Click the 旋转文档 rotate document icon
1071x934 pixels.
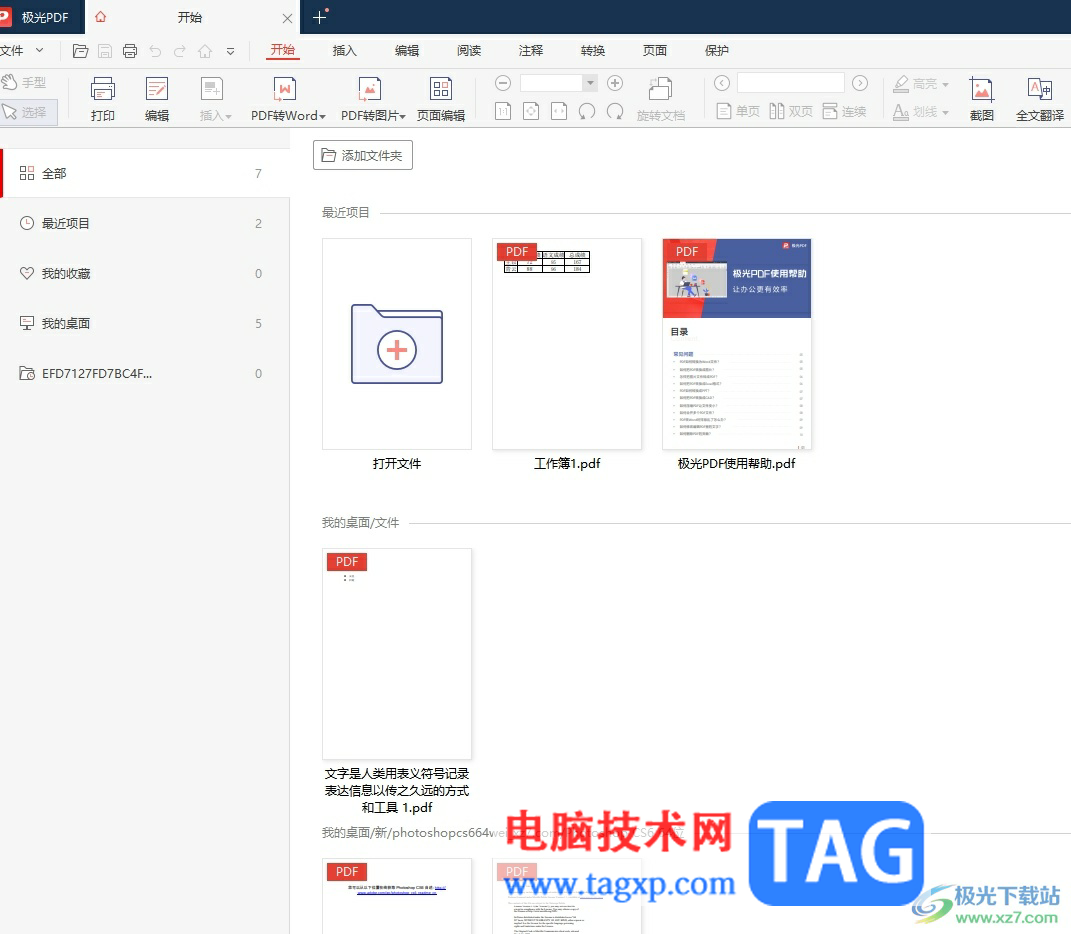tap(660, 99)
